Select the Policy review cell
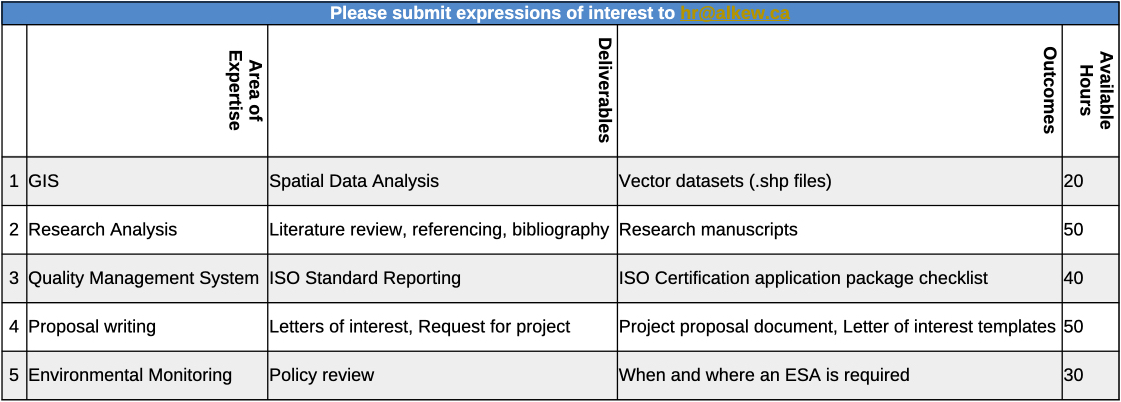Viewport: 1121px width, 402px height. pos(443,375)
